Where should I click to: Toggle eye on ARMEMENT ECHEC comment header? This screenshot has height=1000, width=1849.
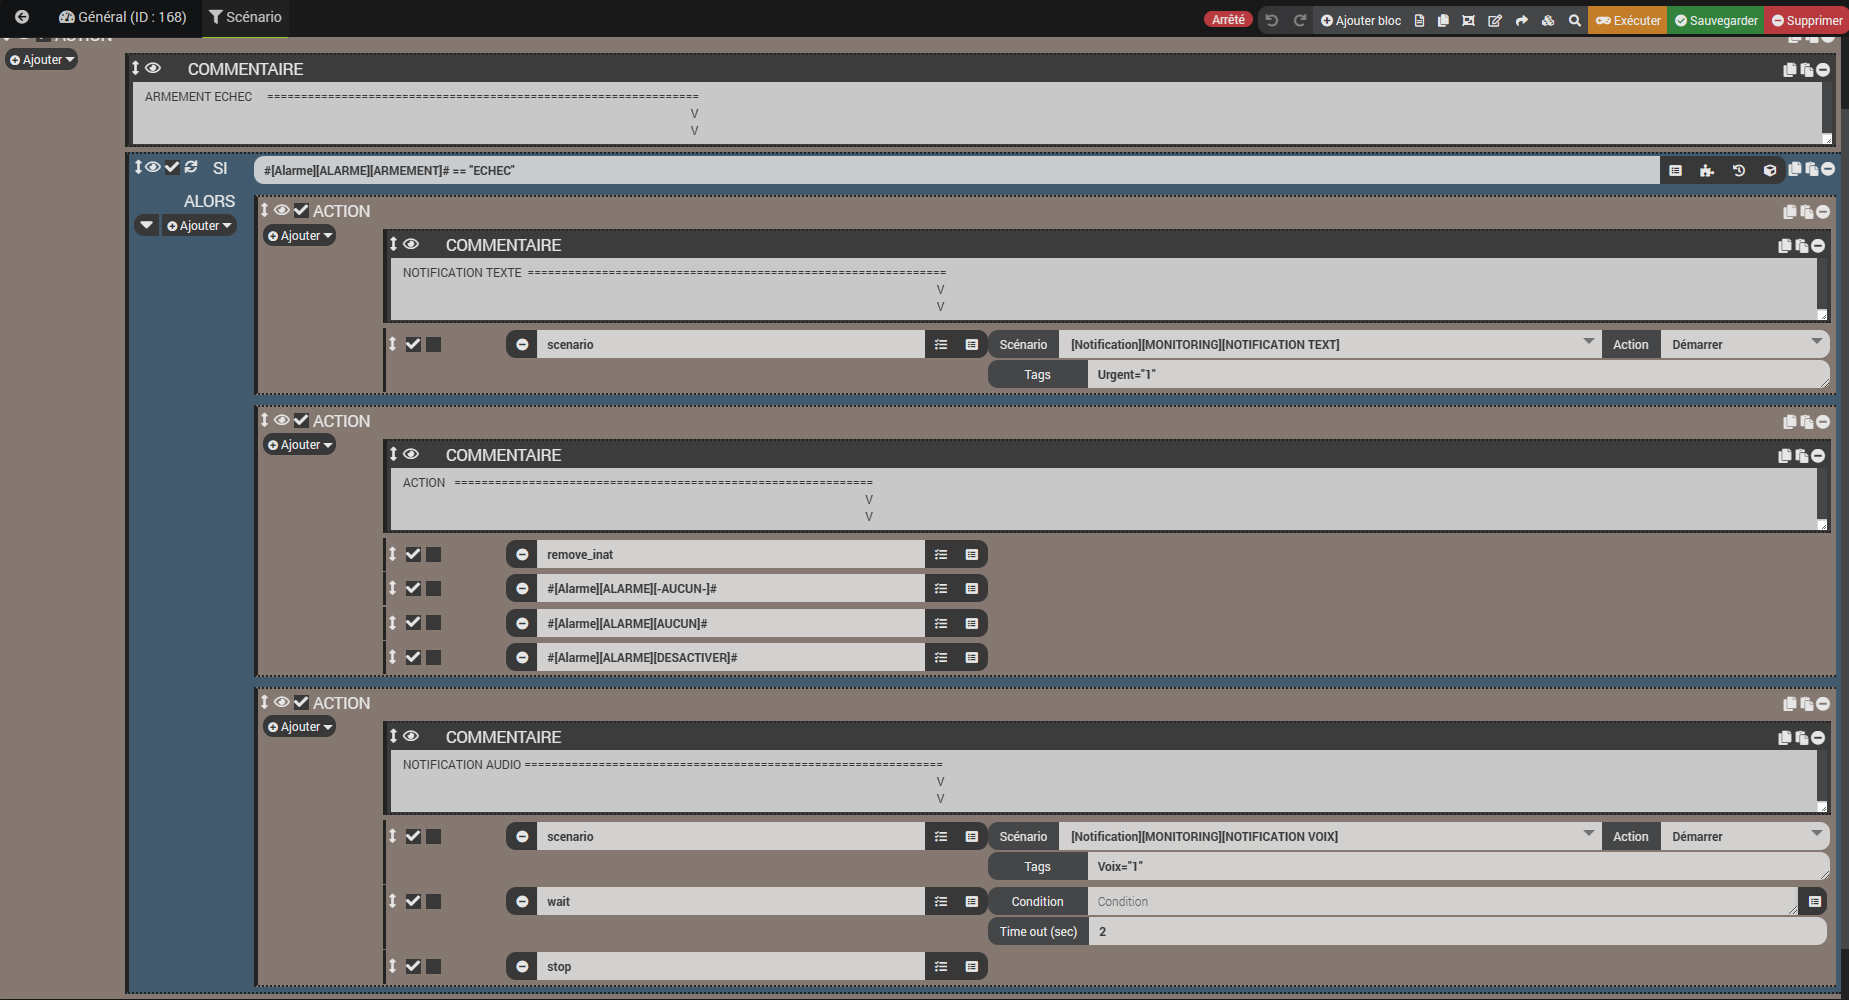pos(153,68)
